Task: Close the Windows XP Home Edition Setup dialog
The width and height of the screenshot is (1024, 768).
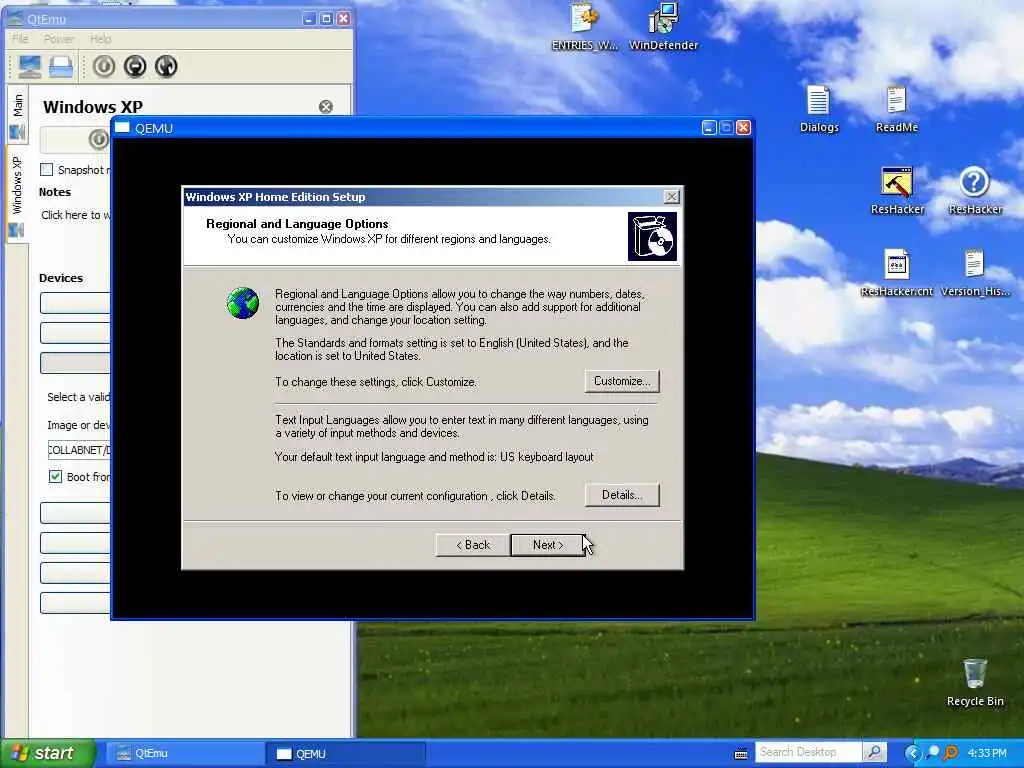Action: tap(671, 197)
